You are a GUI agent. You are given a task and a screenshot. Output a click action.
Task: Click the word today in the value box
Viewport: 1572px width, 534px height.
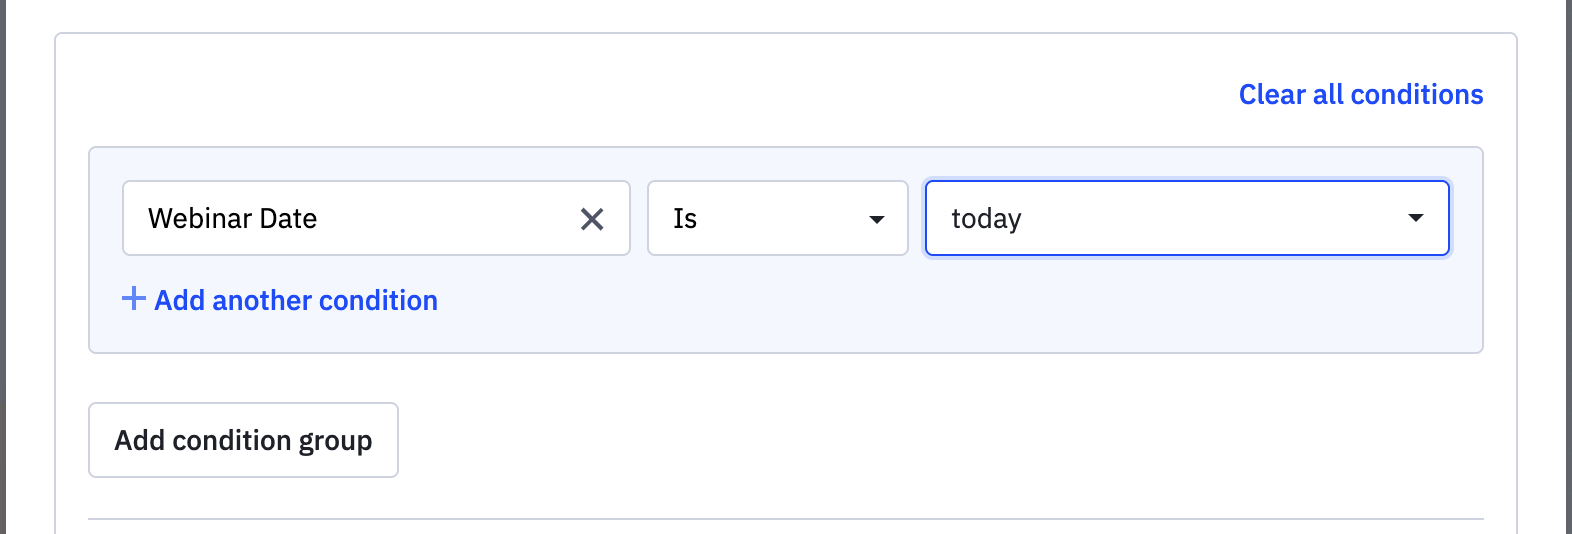pyautogui.click(x=986, y=218)
